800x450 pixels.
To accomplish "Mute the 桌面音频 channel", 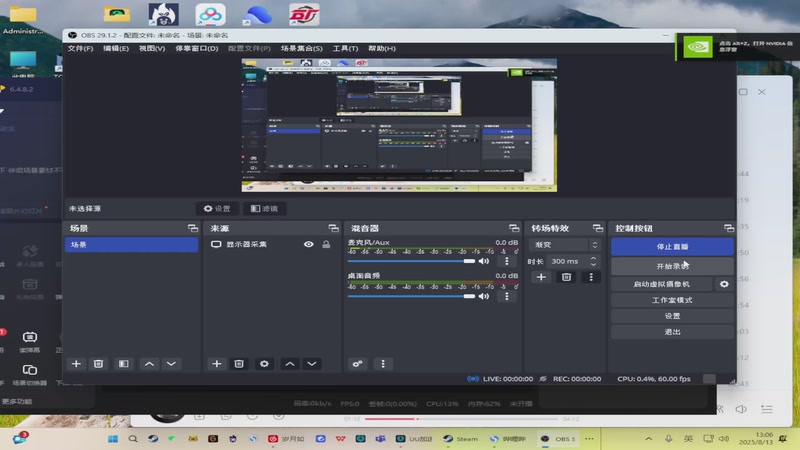I will tap(484, 296).
